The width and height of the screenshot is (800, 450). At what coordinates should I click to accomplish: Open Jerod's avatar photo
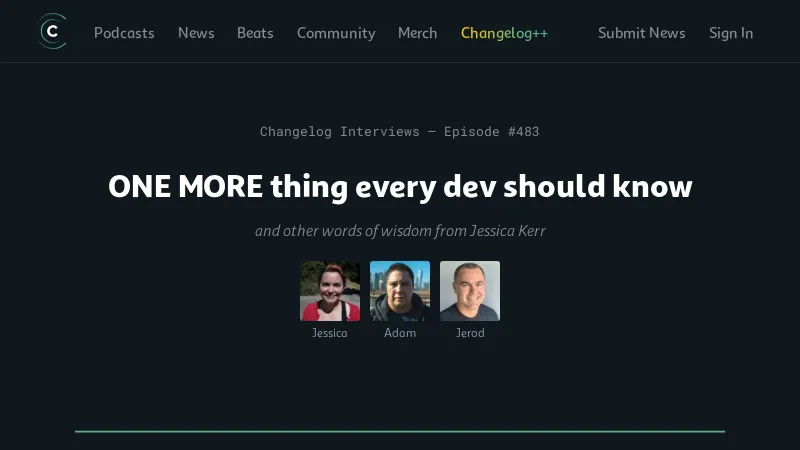click(x=470, y=291)
